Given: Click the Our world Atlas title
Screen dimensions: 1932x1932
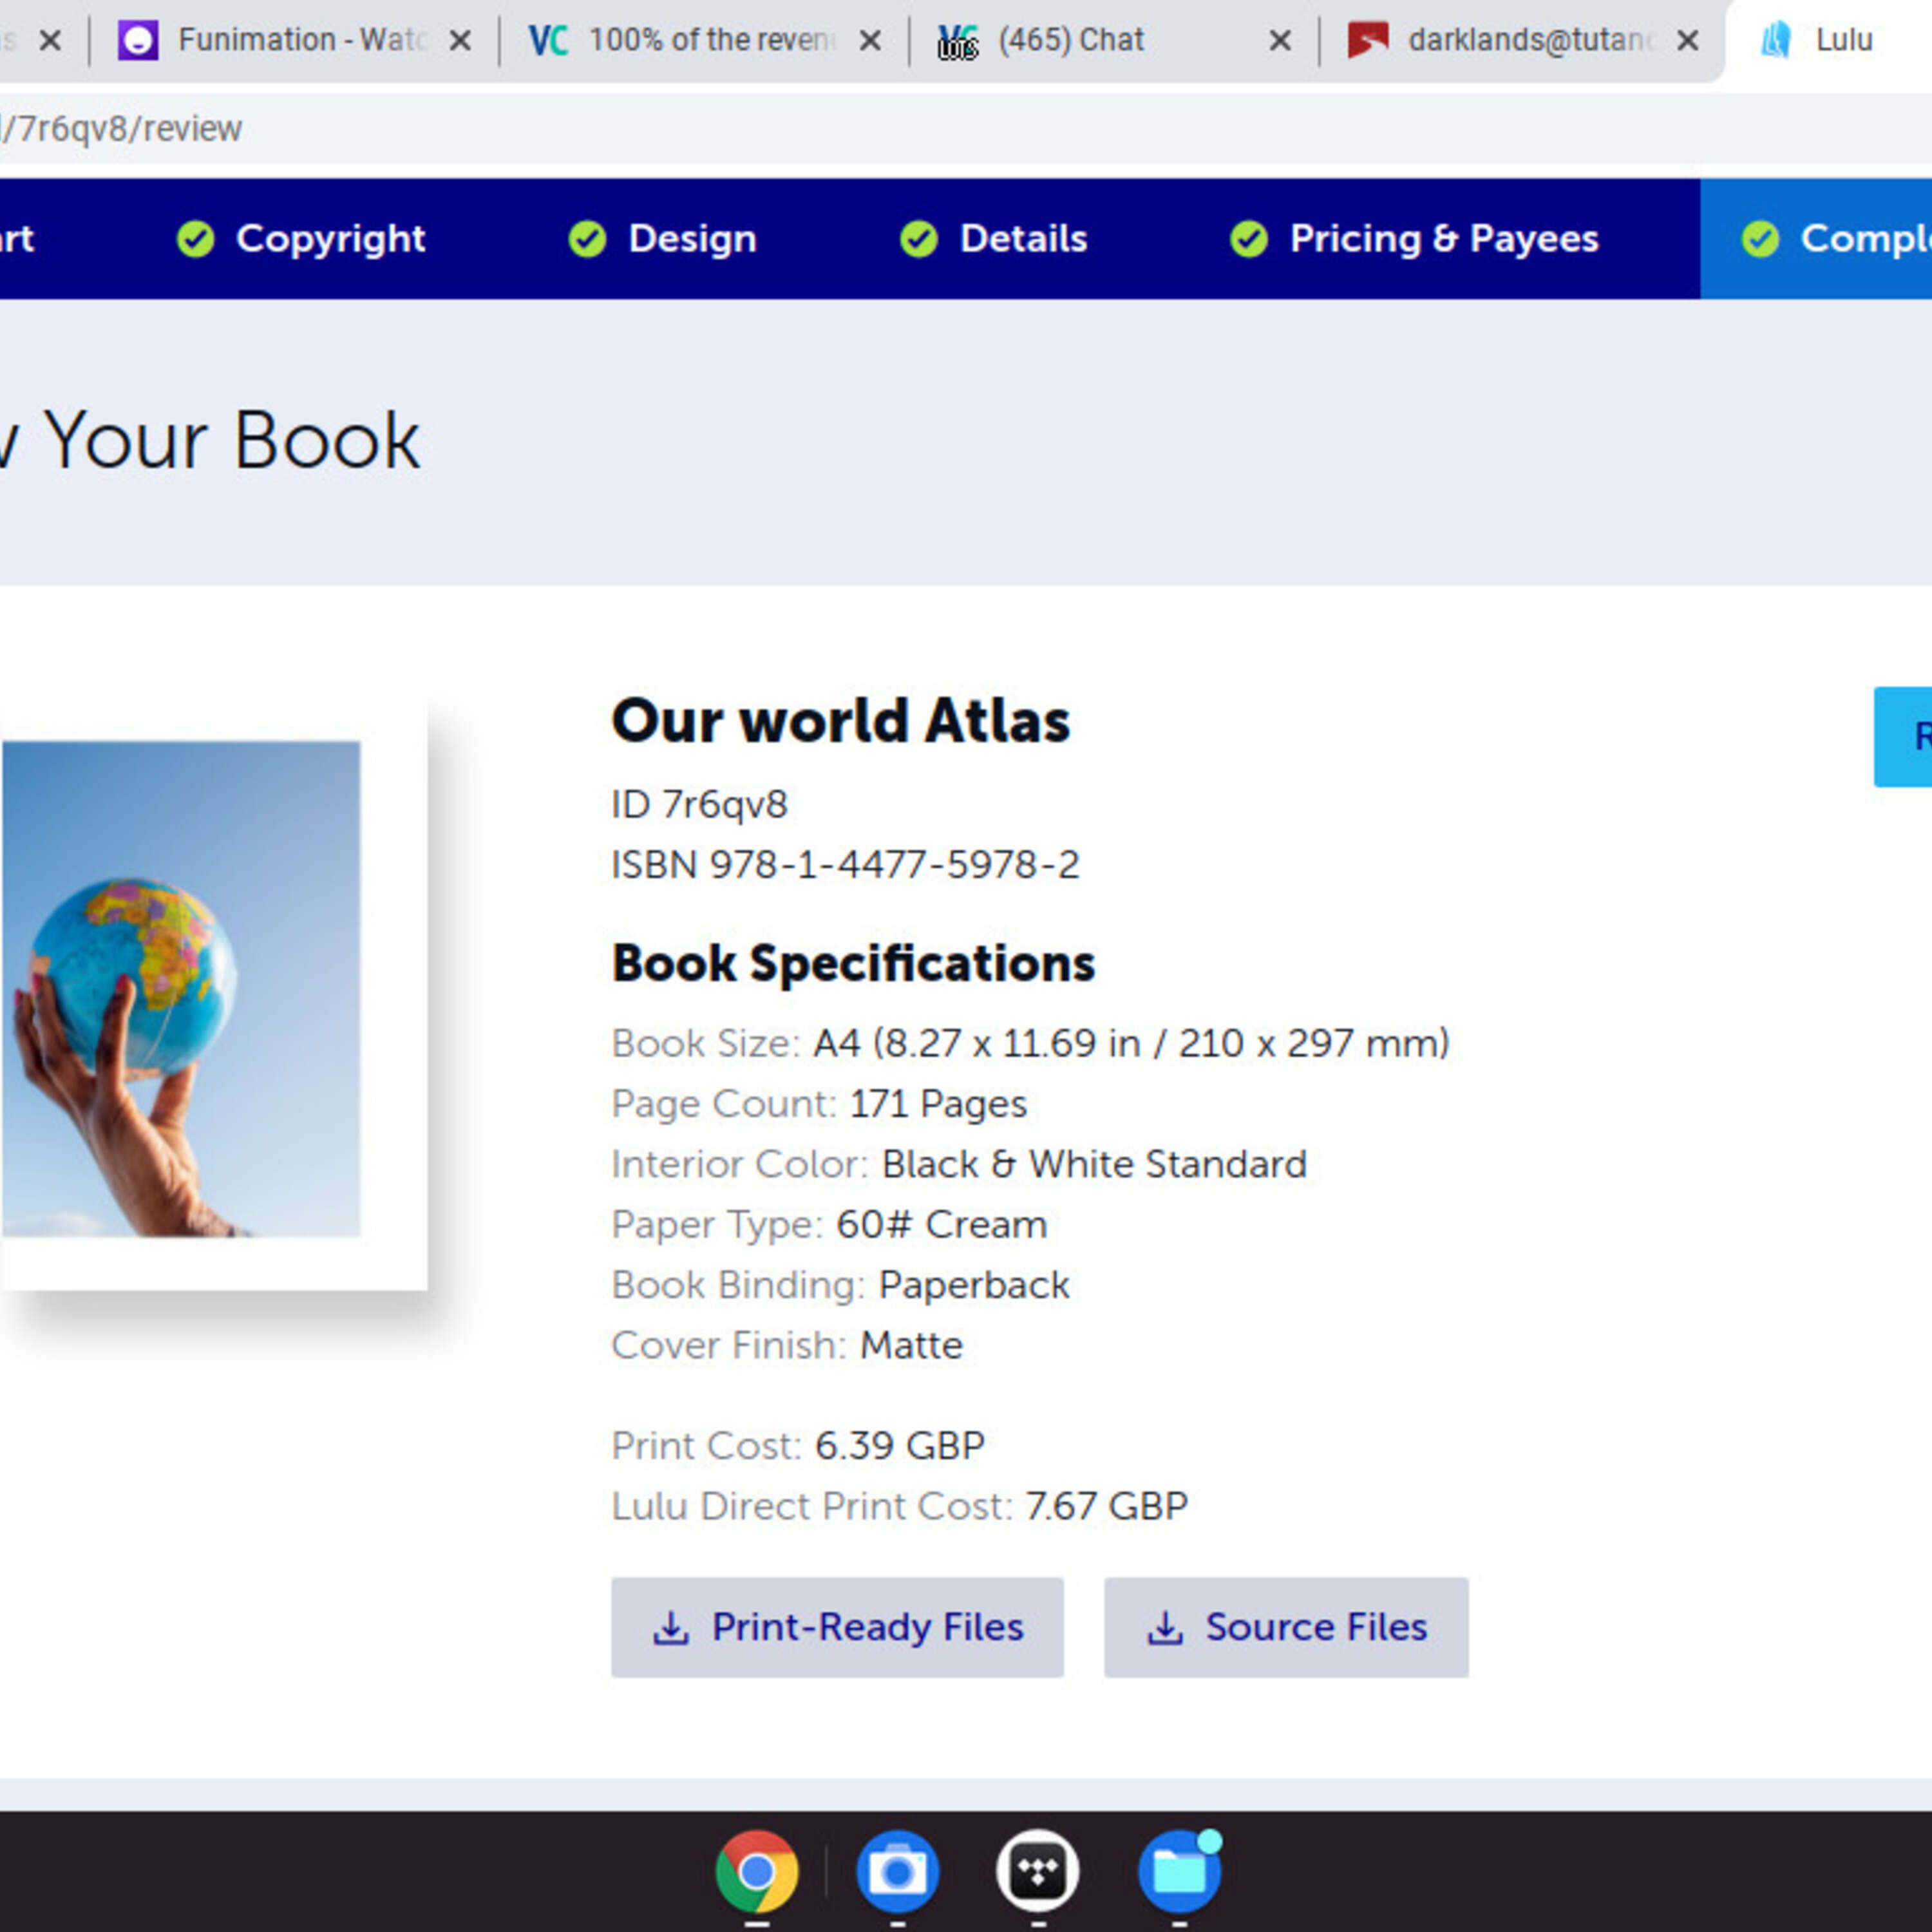Looking at the screenshot, I should tap(841, 721).
